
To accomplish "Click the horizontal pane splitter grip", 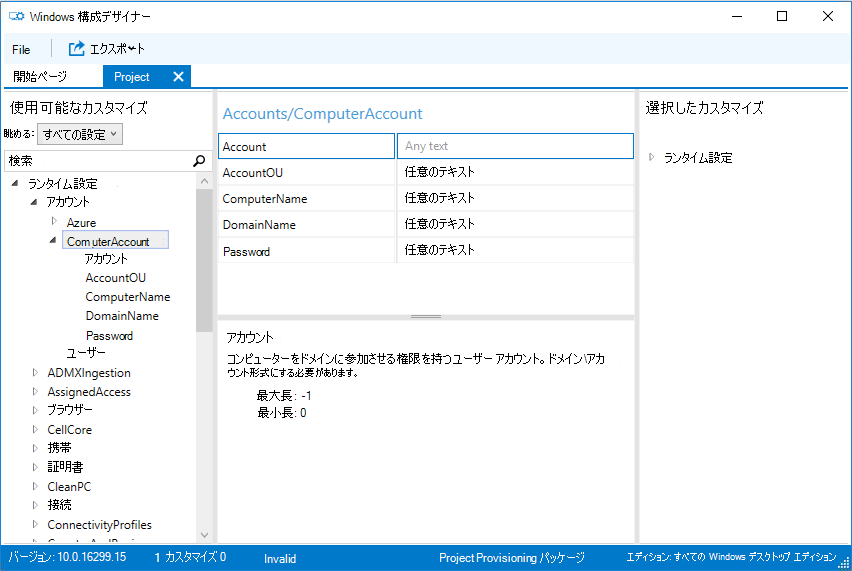I will tap(426, 316).
